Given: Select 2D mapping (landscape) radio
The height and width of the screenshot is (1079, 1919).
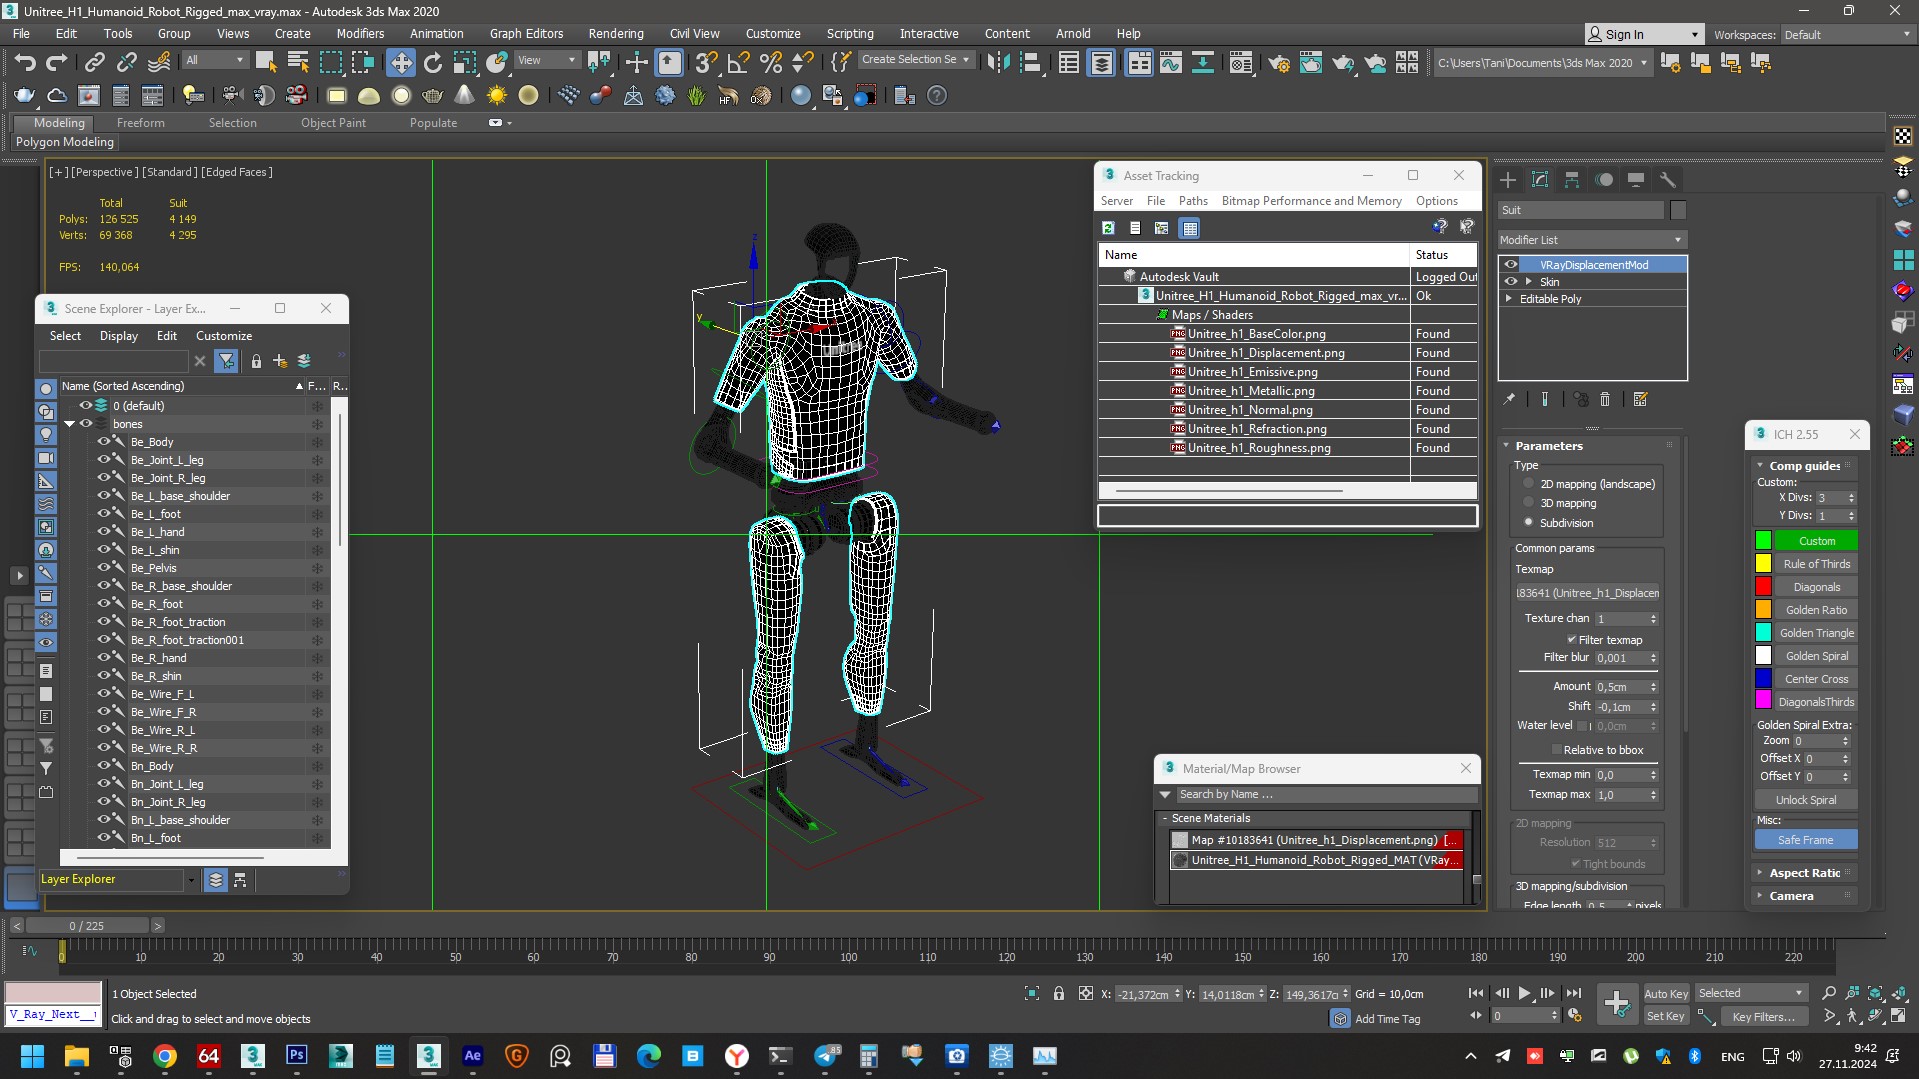Looking at the screenshot, I should click(1528, 484).
